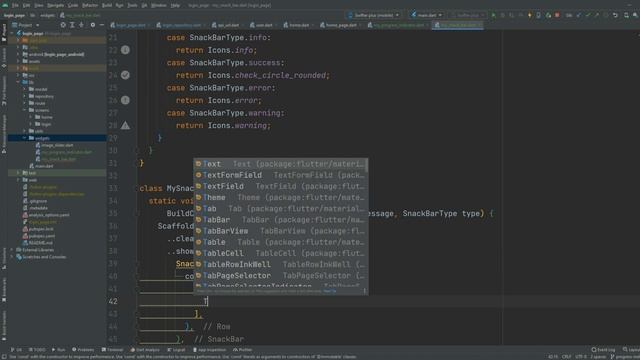The image size is (640, 360).
Task: Click Collapse All icon in Project panel
Action: point(82,25)
